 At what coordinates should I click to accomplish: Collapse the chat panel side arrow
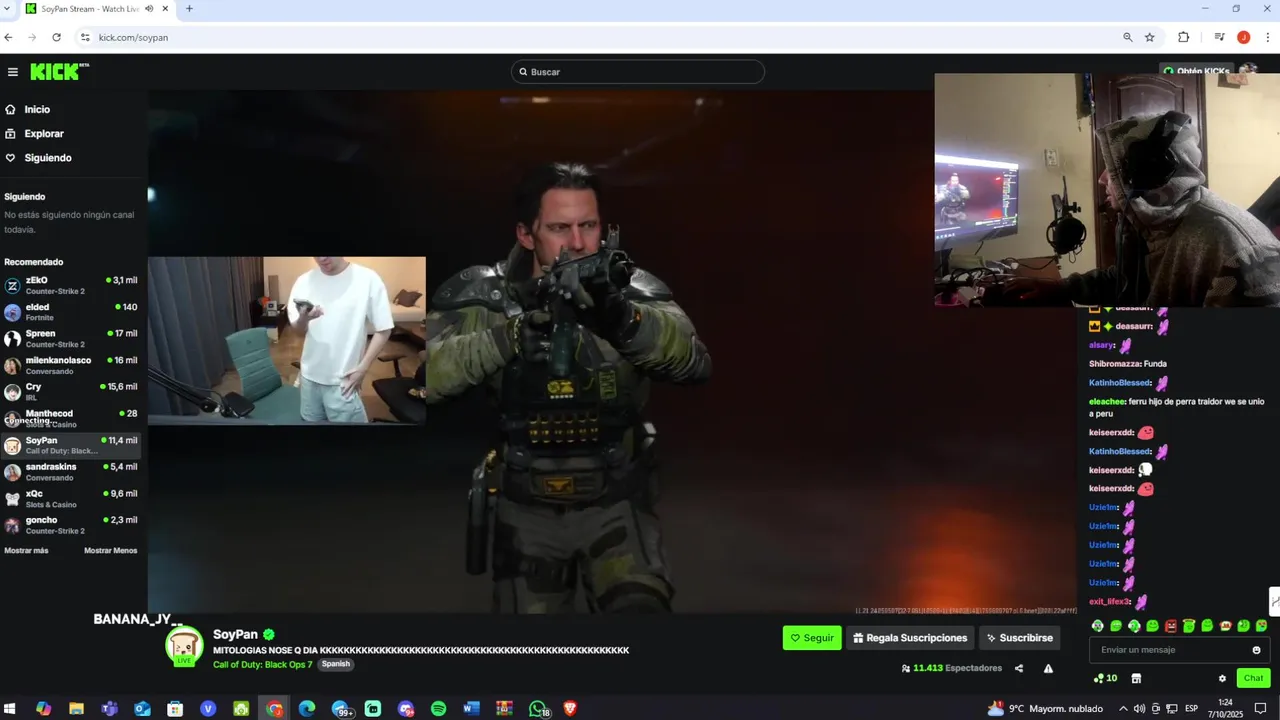point(1275,600)
